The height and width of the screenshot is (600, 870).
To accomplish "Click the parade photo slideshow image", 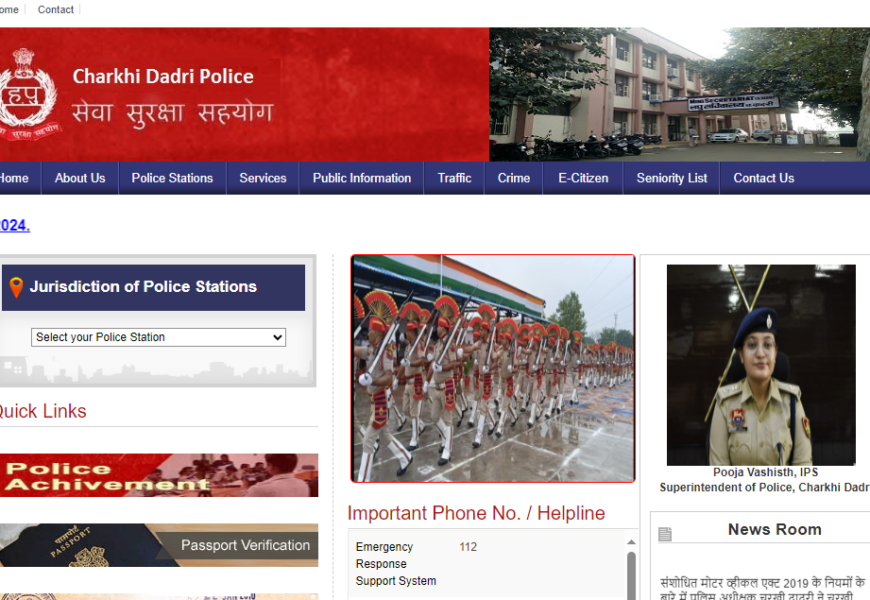I will [x=493, y=368].
